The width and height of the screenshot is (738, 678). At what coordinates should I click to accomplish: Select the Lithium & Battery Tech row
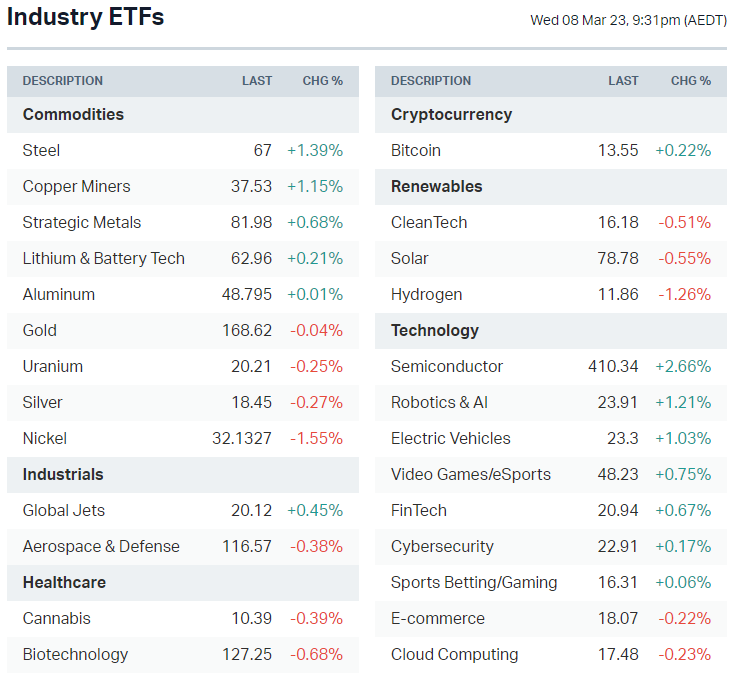103,258
